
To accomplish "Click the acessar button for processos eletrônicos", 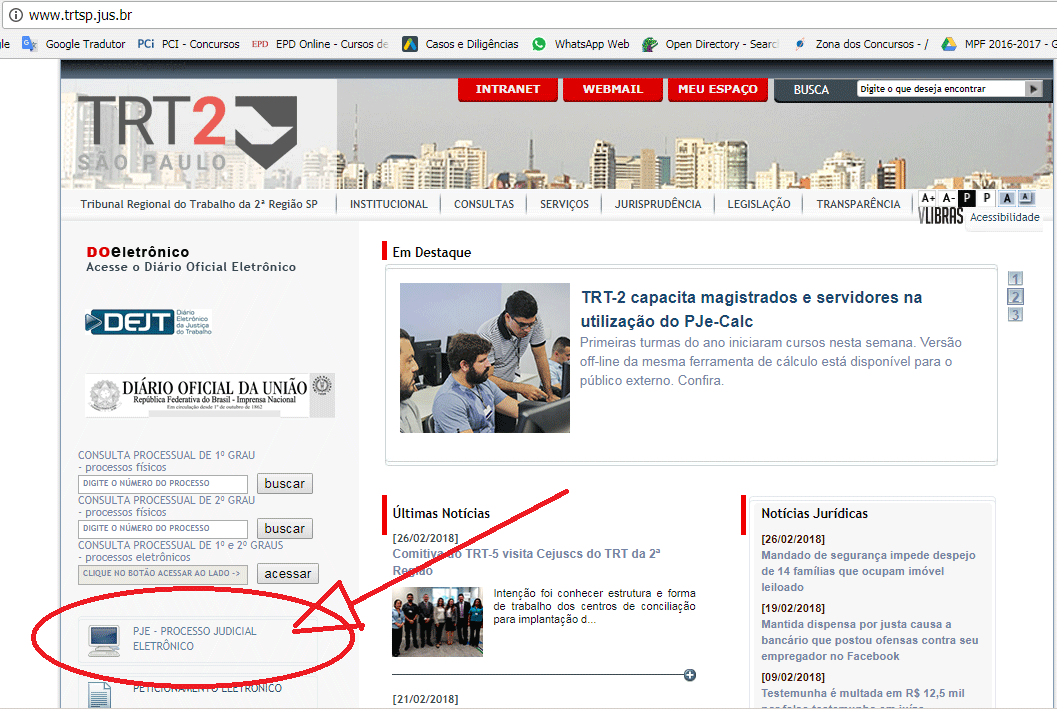I will click(x=288, y=574).
